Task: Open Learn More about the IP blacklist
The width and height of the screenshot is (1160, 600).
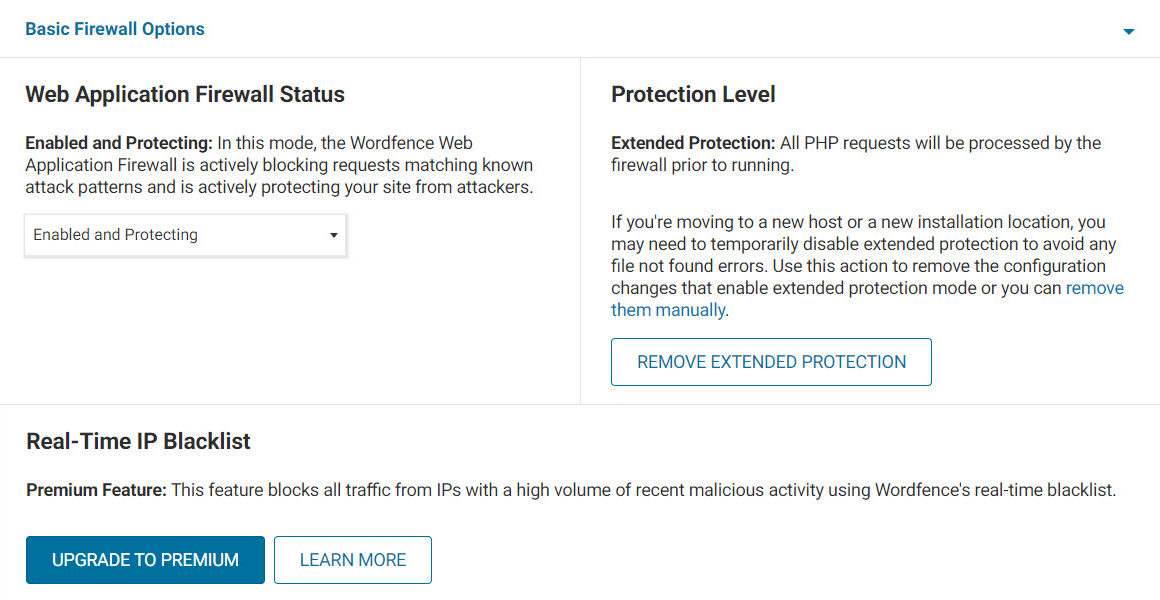Action: coord(353,560)
